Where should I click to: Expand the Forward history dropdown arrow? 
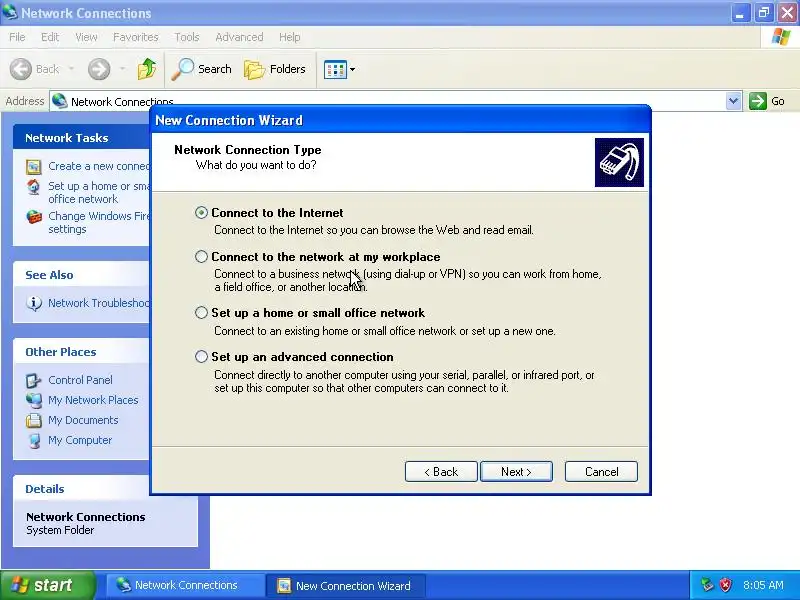pyautogui.click(x=122, y=69)
